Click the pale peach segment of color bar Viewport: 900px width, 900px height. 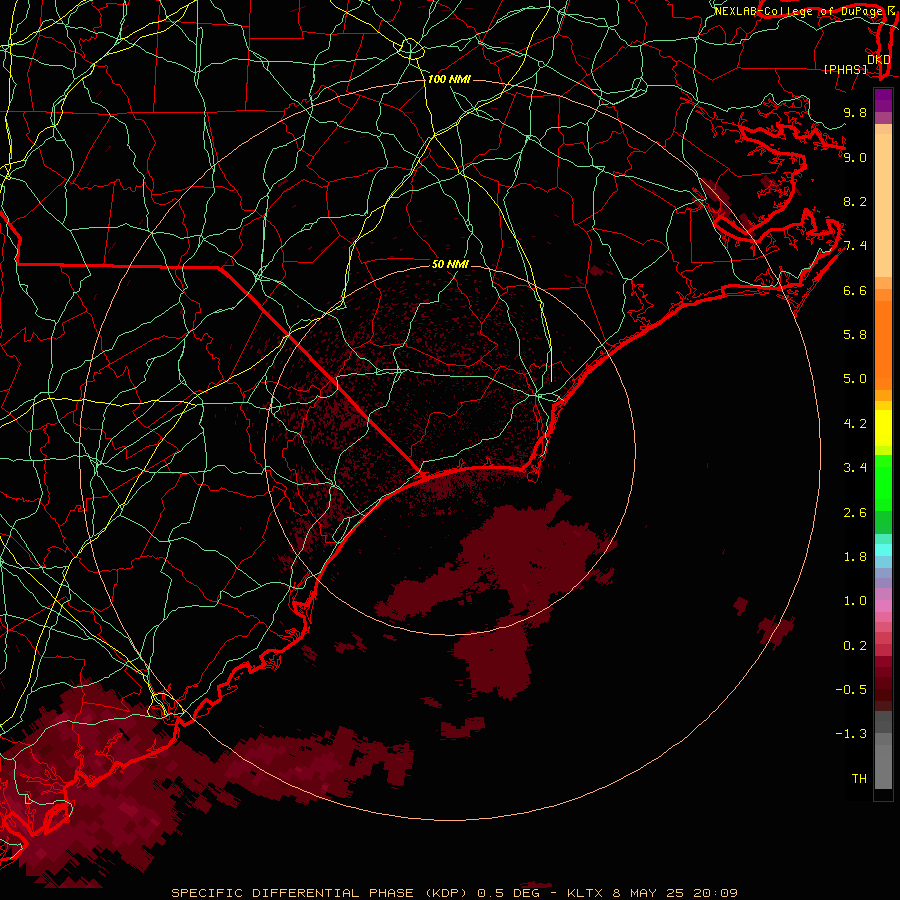[x=883, y=205]
